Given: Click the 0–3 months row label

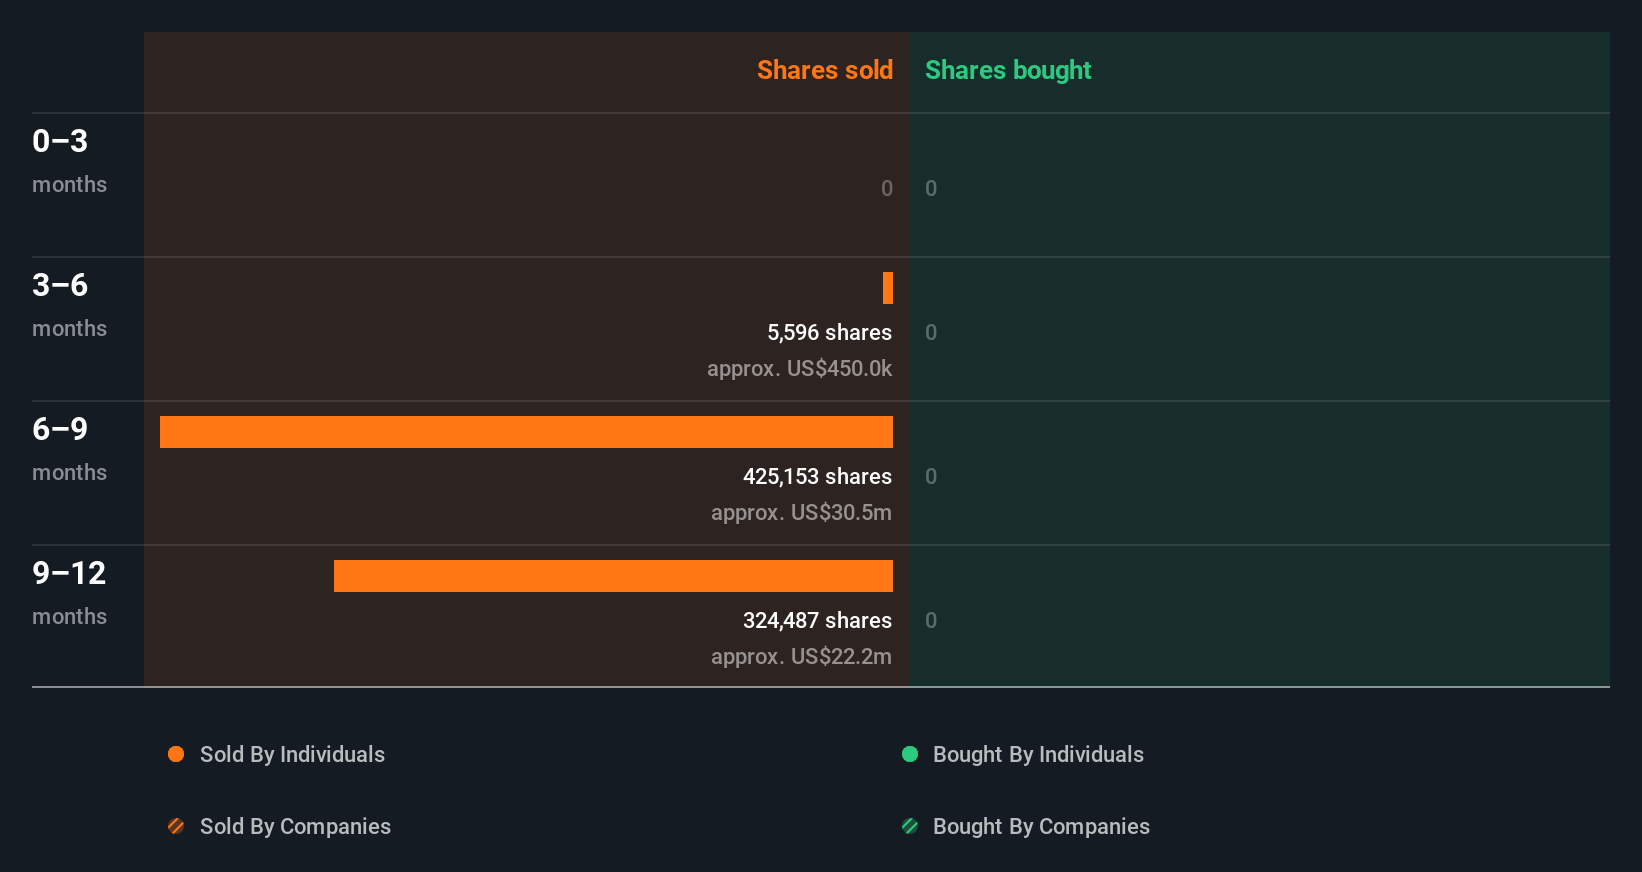Looking at the screenshot, I should [69, 161].
